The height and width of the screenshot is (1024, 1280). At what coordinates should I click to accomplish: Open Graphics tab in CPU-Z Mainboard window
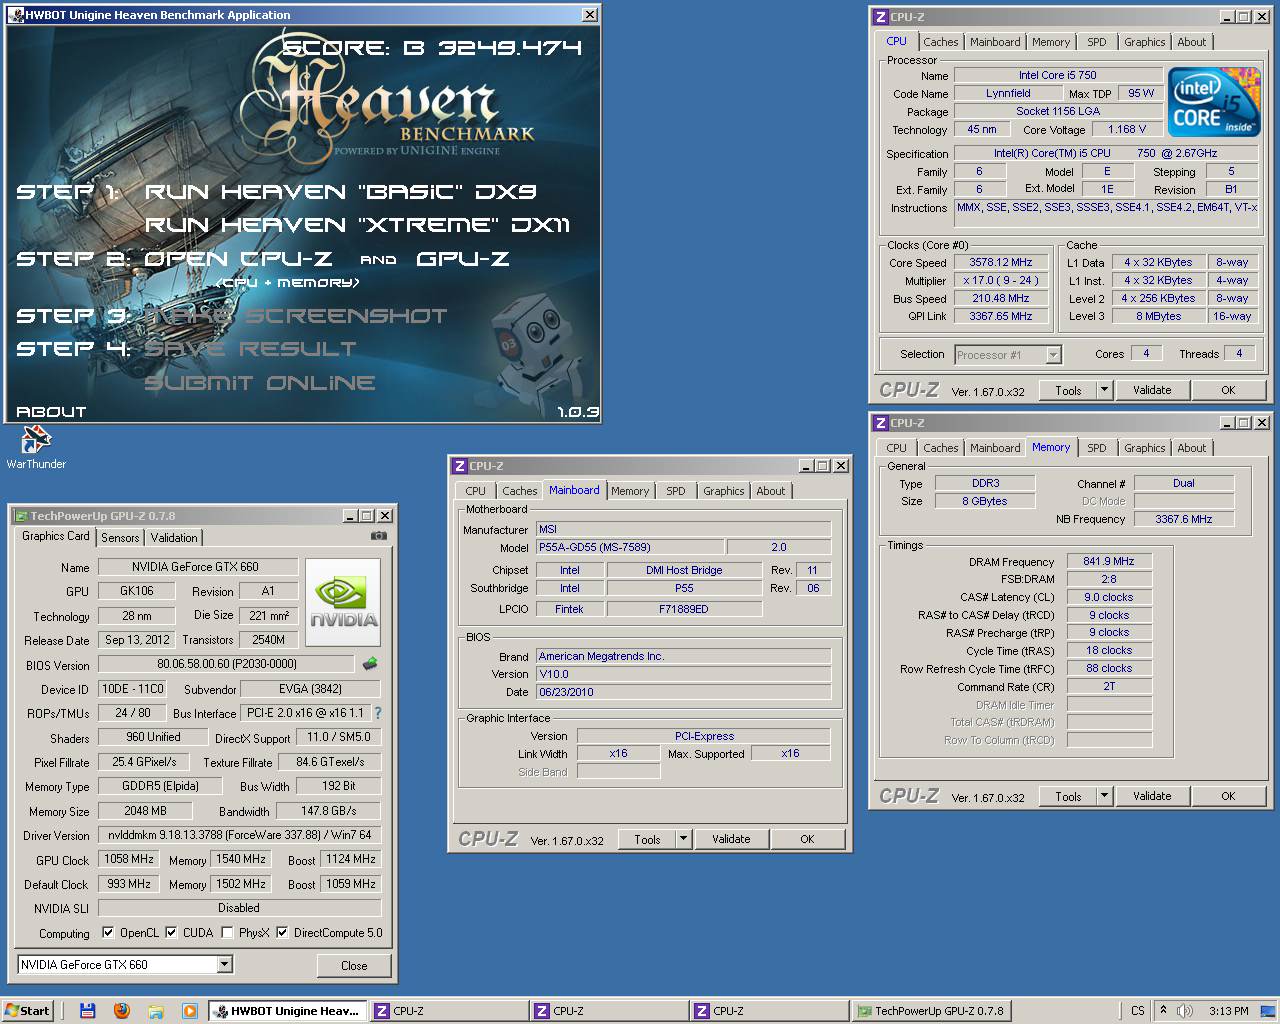coord(723,491)
